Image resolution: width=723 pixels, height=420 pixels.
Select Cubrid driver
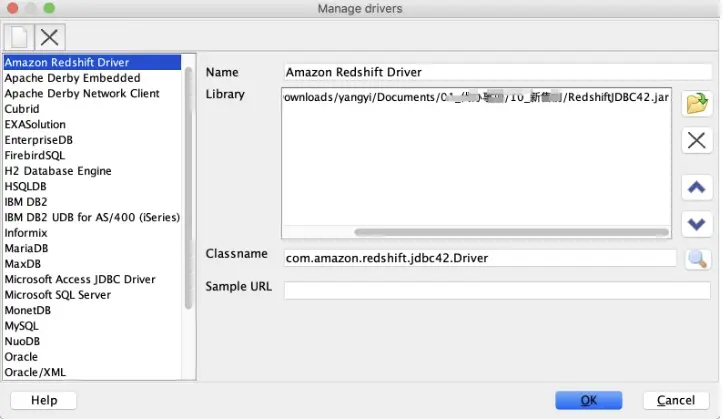[x=92, y=109]
